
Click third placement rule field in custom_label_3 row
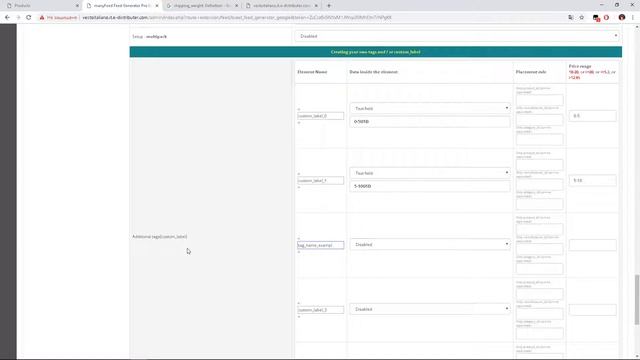click(540, 333)
